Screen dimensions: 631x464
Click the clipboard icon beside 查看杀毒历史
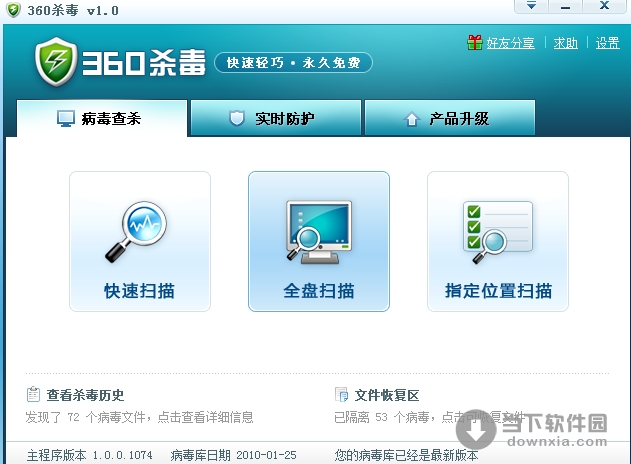click(33, 394)
